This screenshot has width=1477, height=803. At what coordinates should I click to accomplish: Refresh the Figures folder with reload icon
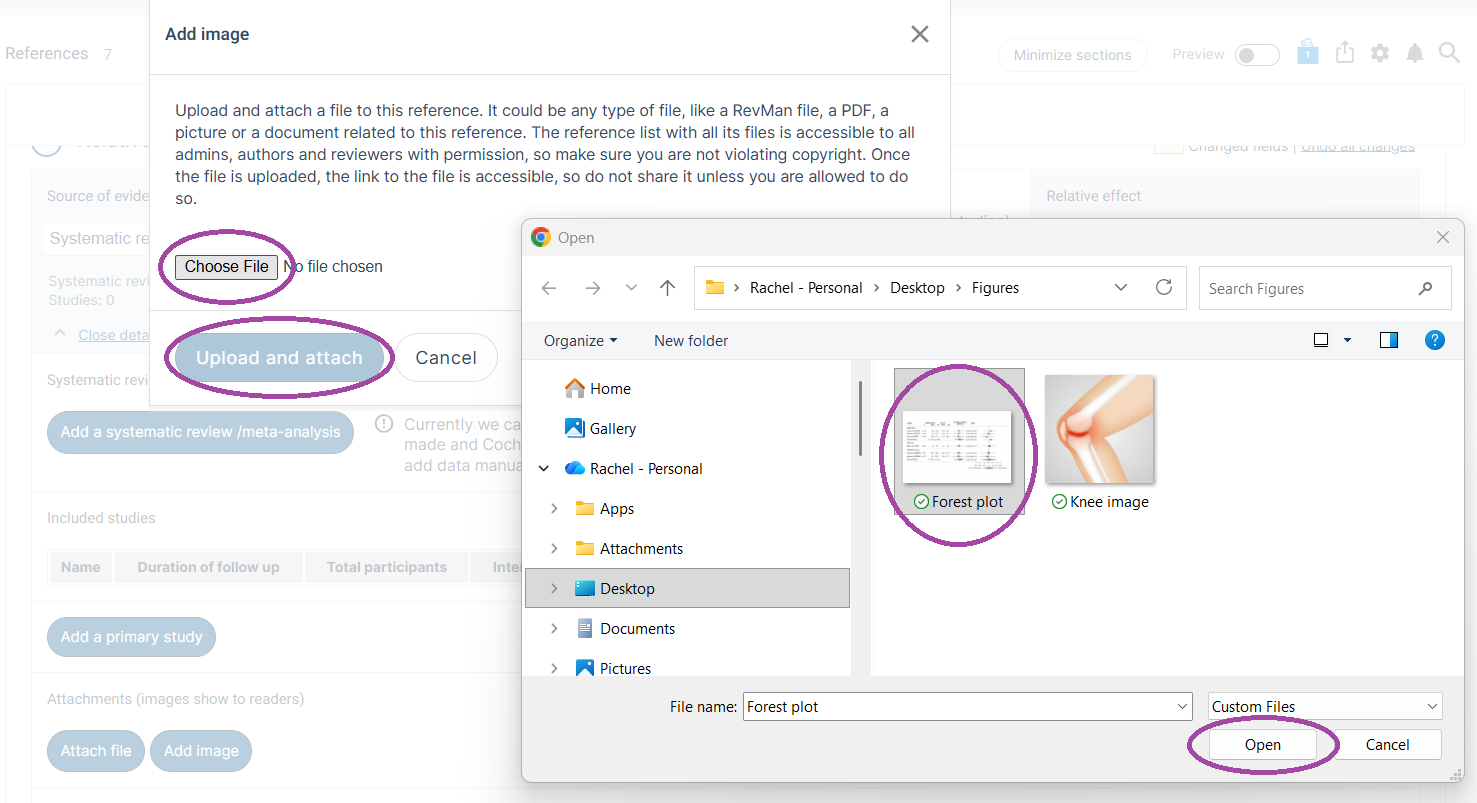[x=1163, y=287]
